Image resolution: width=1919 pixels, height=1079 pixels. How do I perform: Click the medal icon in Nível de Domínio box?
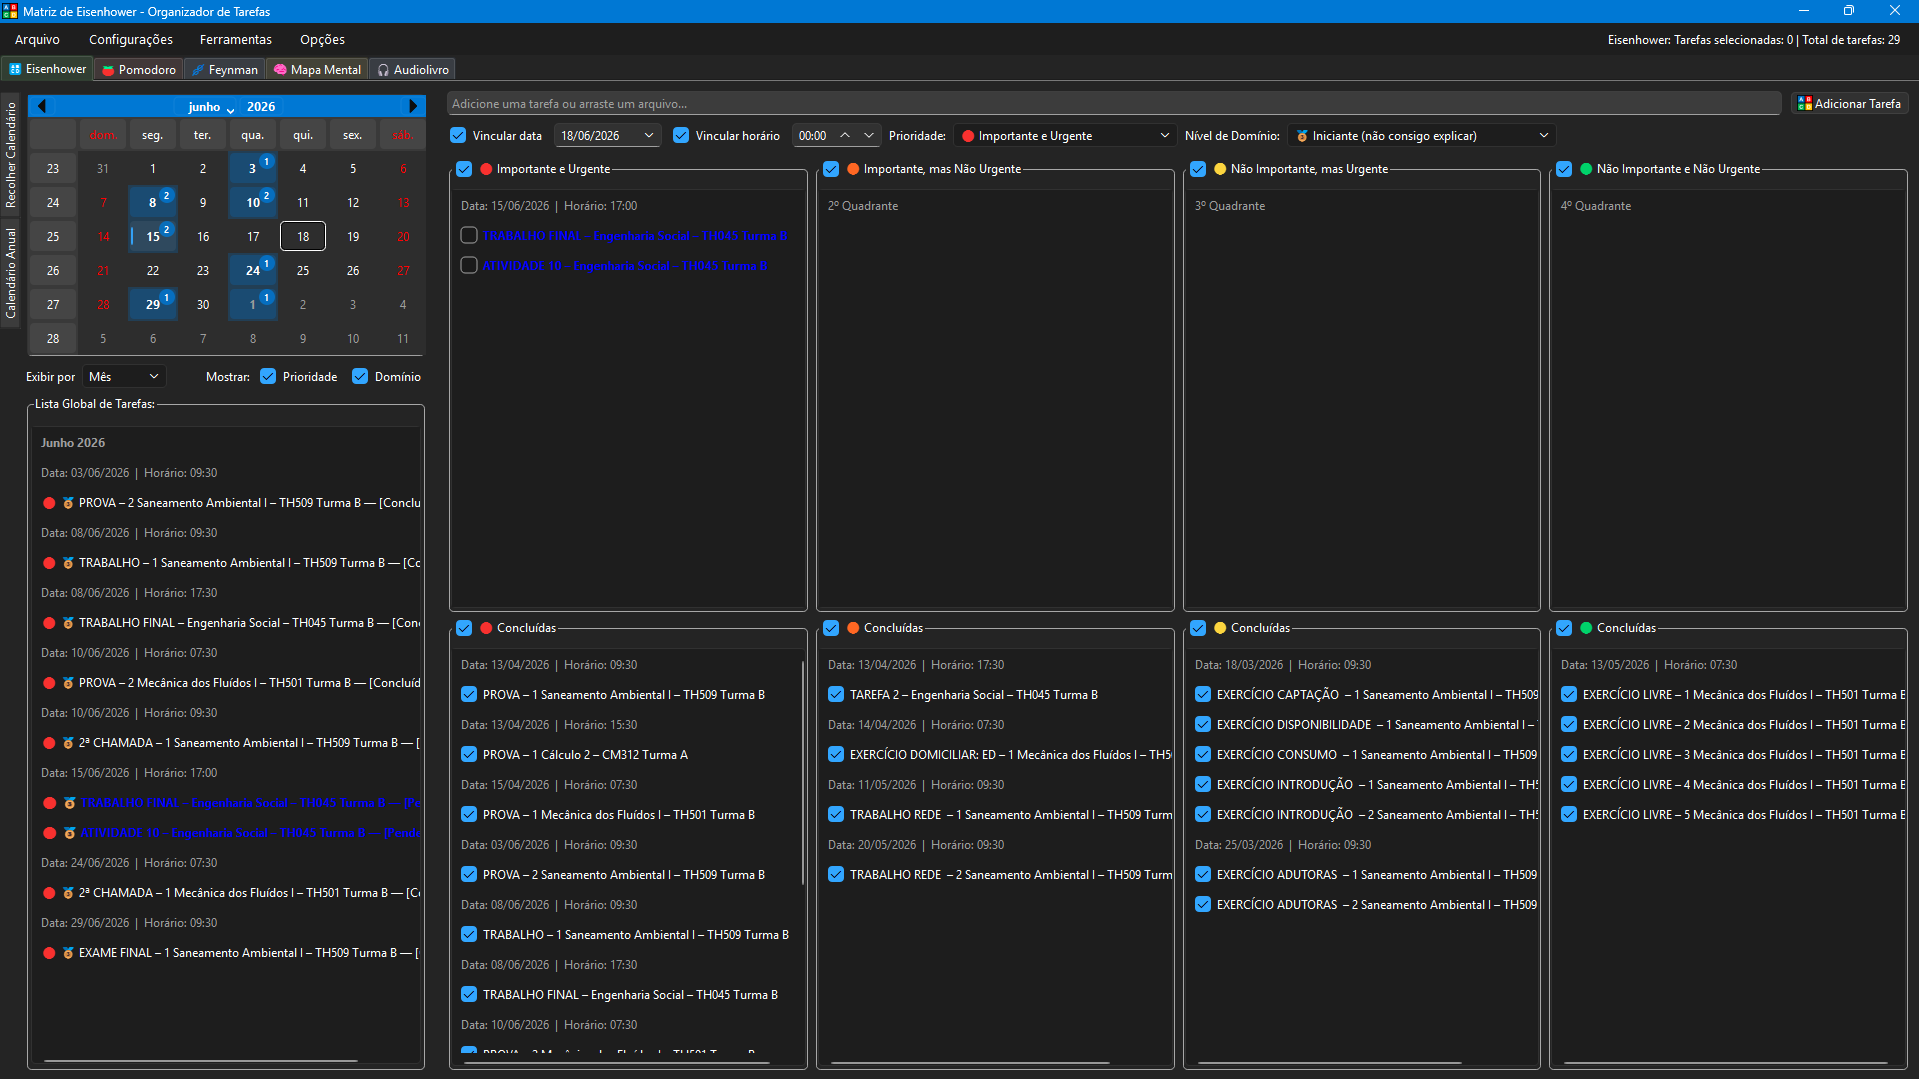(x=1302, y=136)
